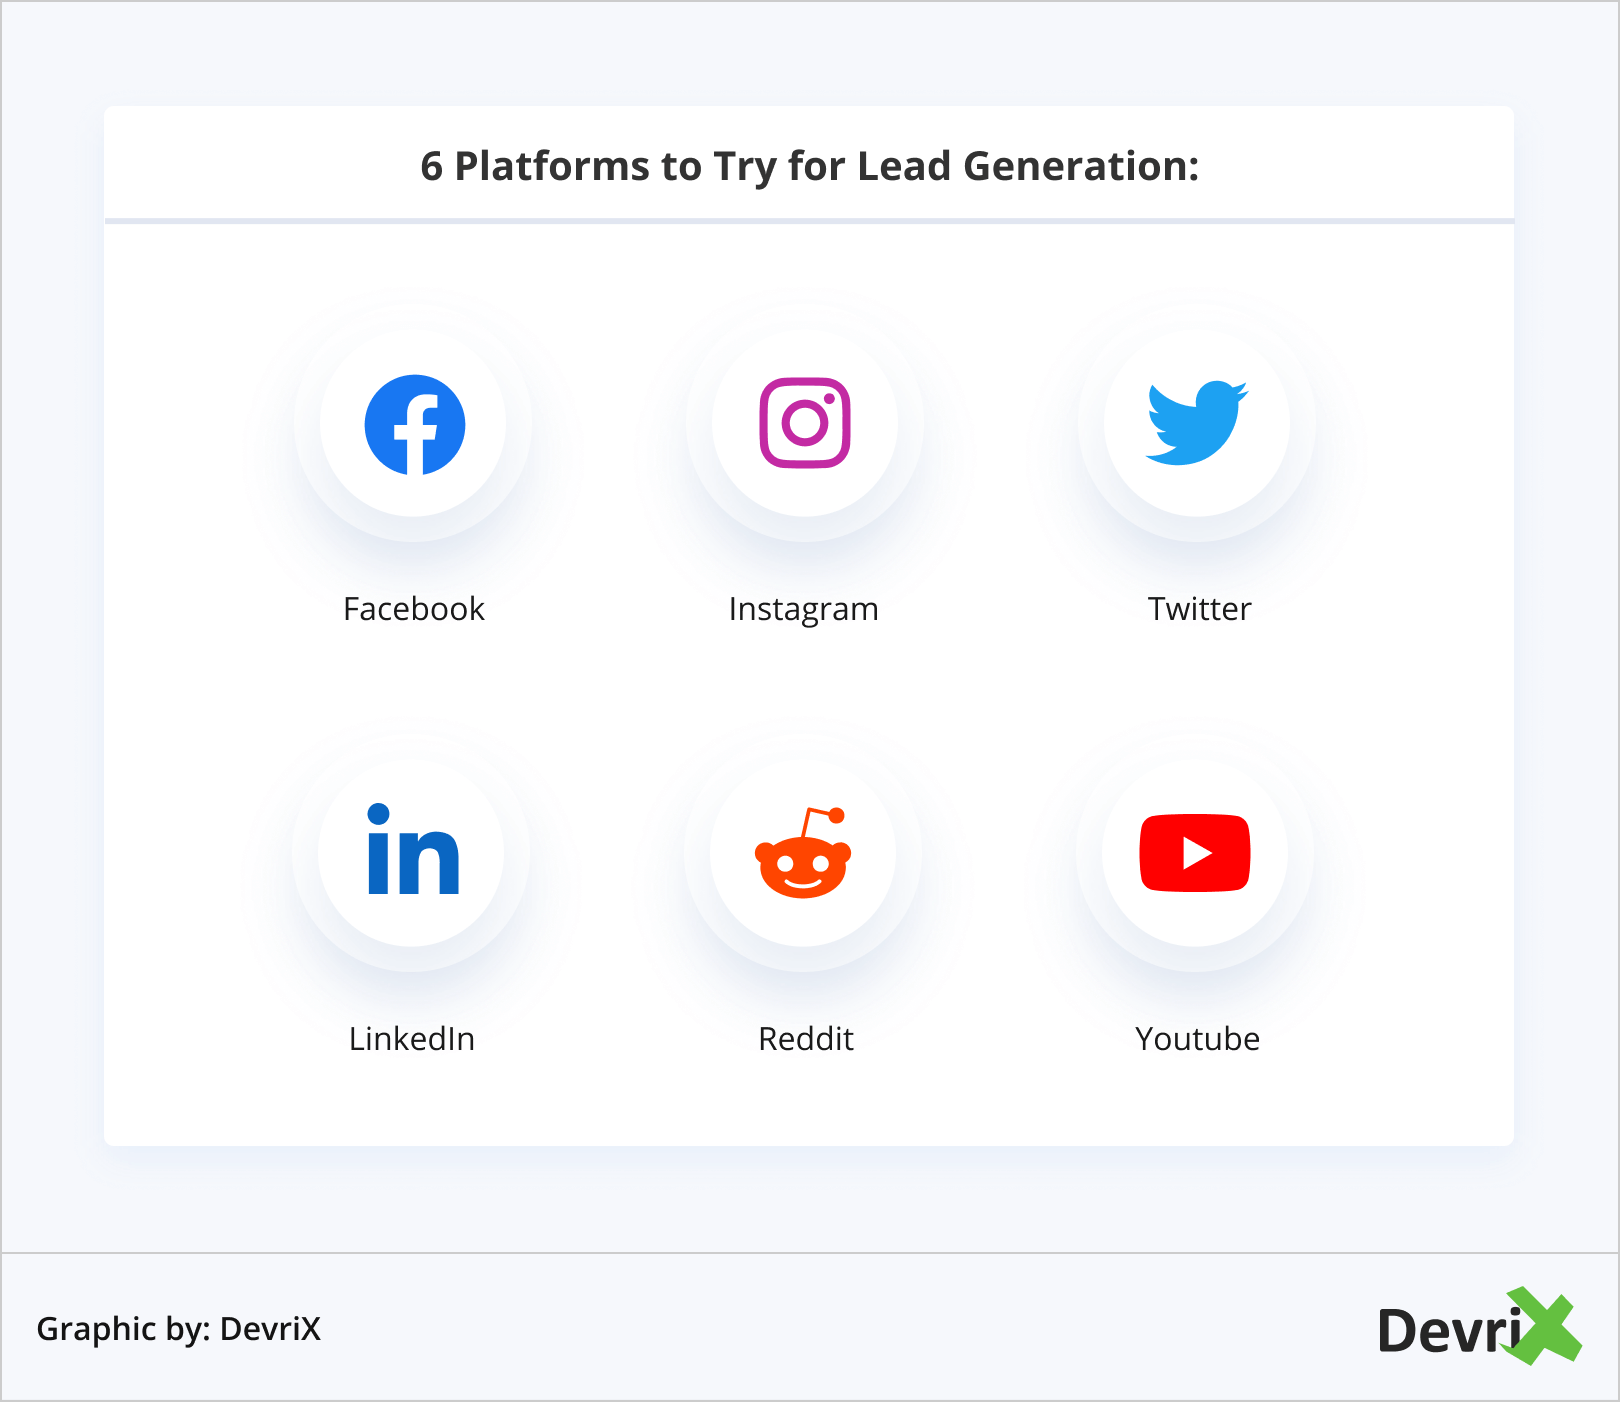
Task: Open the LinkedIn 'in' icon
Action: pyautogui.click(x=413, y=850)
